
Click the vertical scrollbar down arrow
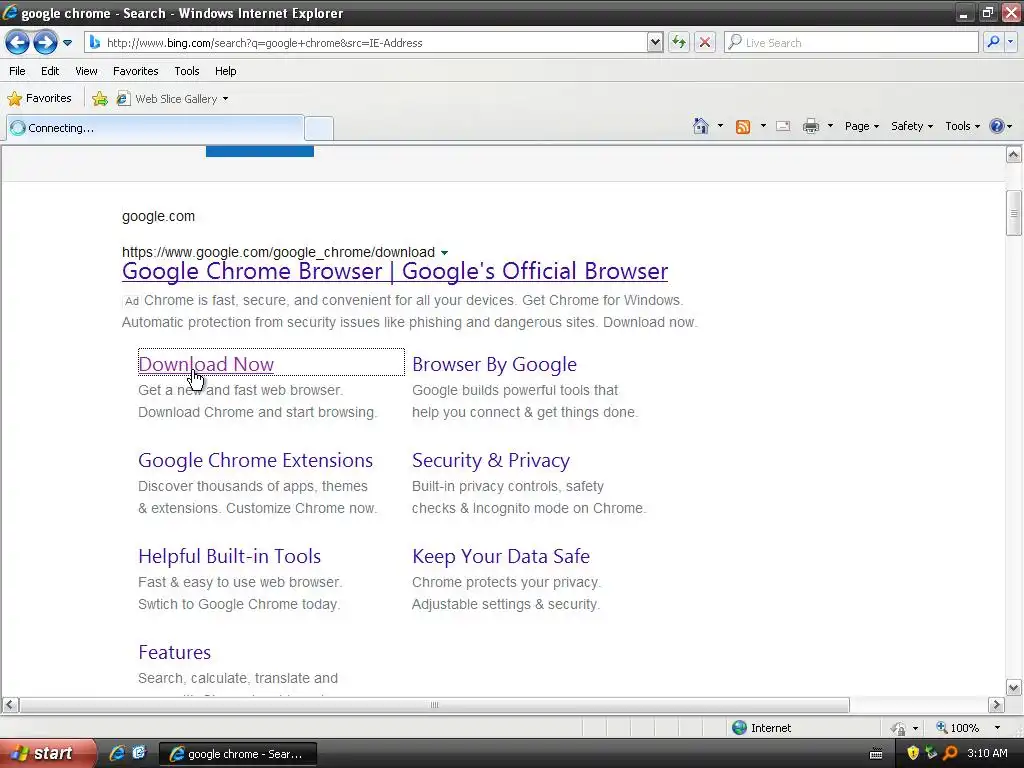[x=1013, y=687]
